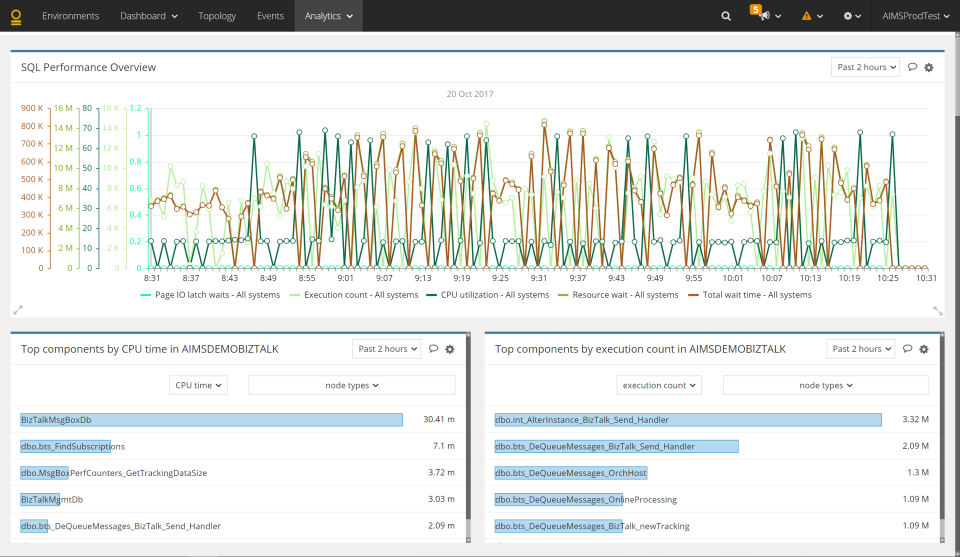Click CPU time panel settings gear
This screenshot has width=960, height=557.
450,349
